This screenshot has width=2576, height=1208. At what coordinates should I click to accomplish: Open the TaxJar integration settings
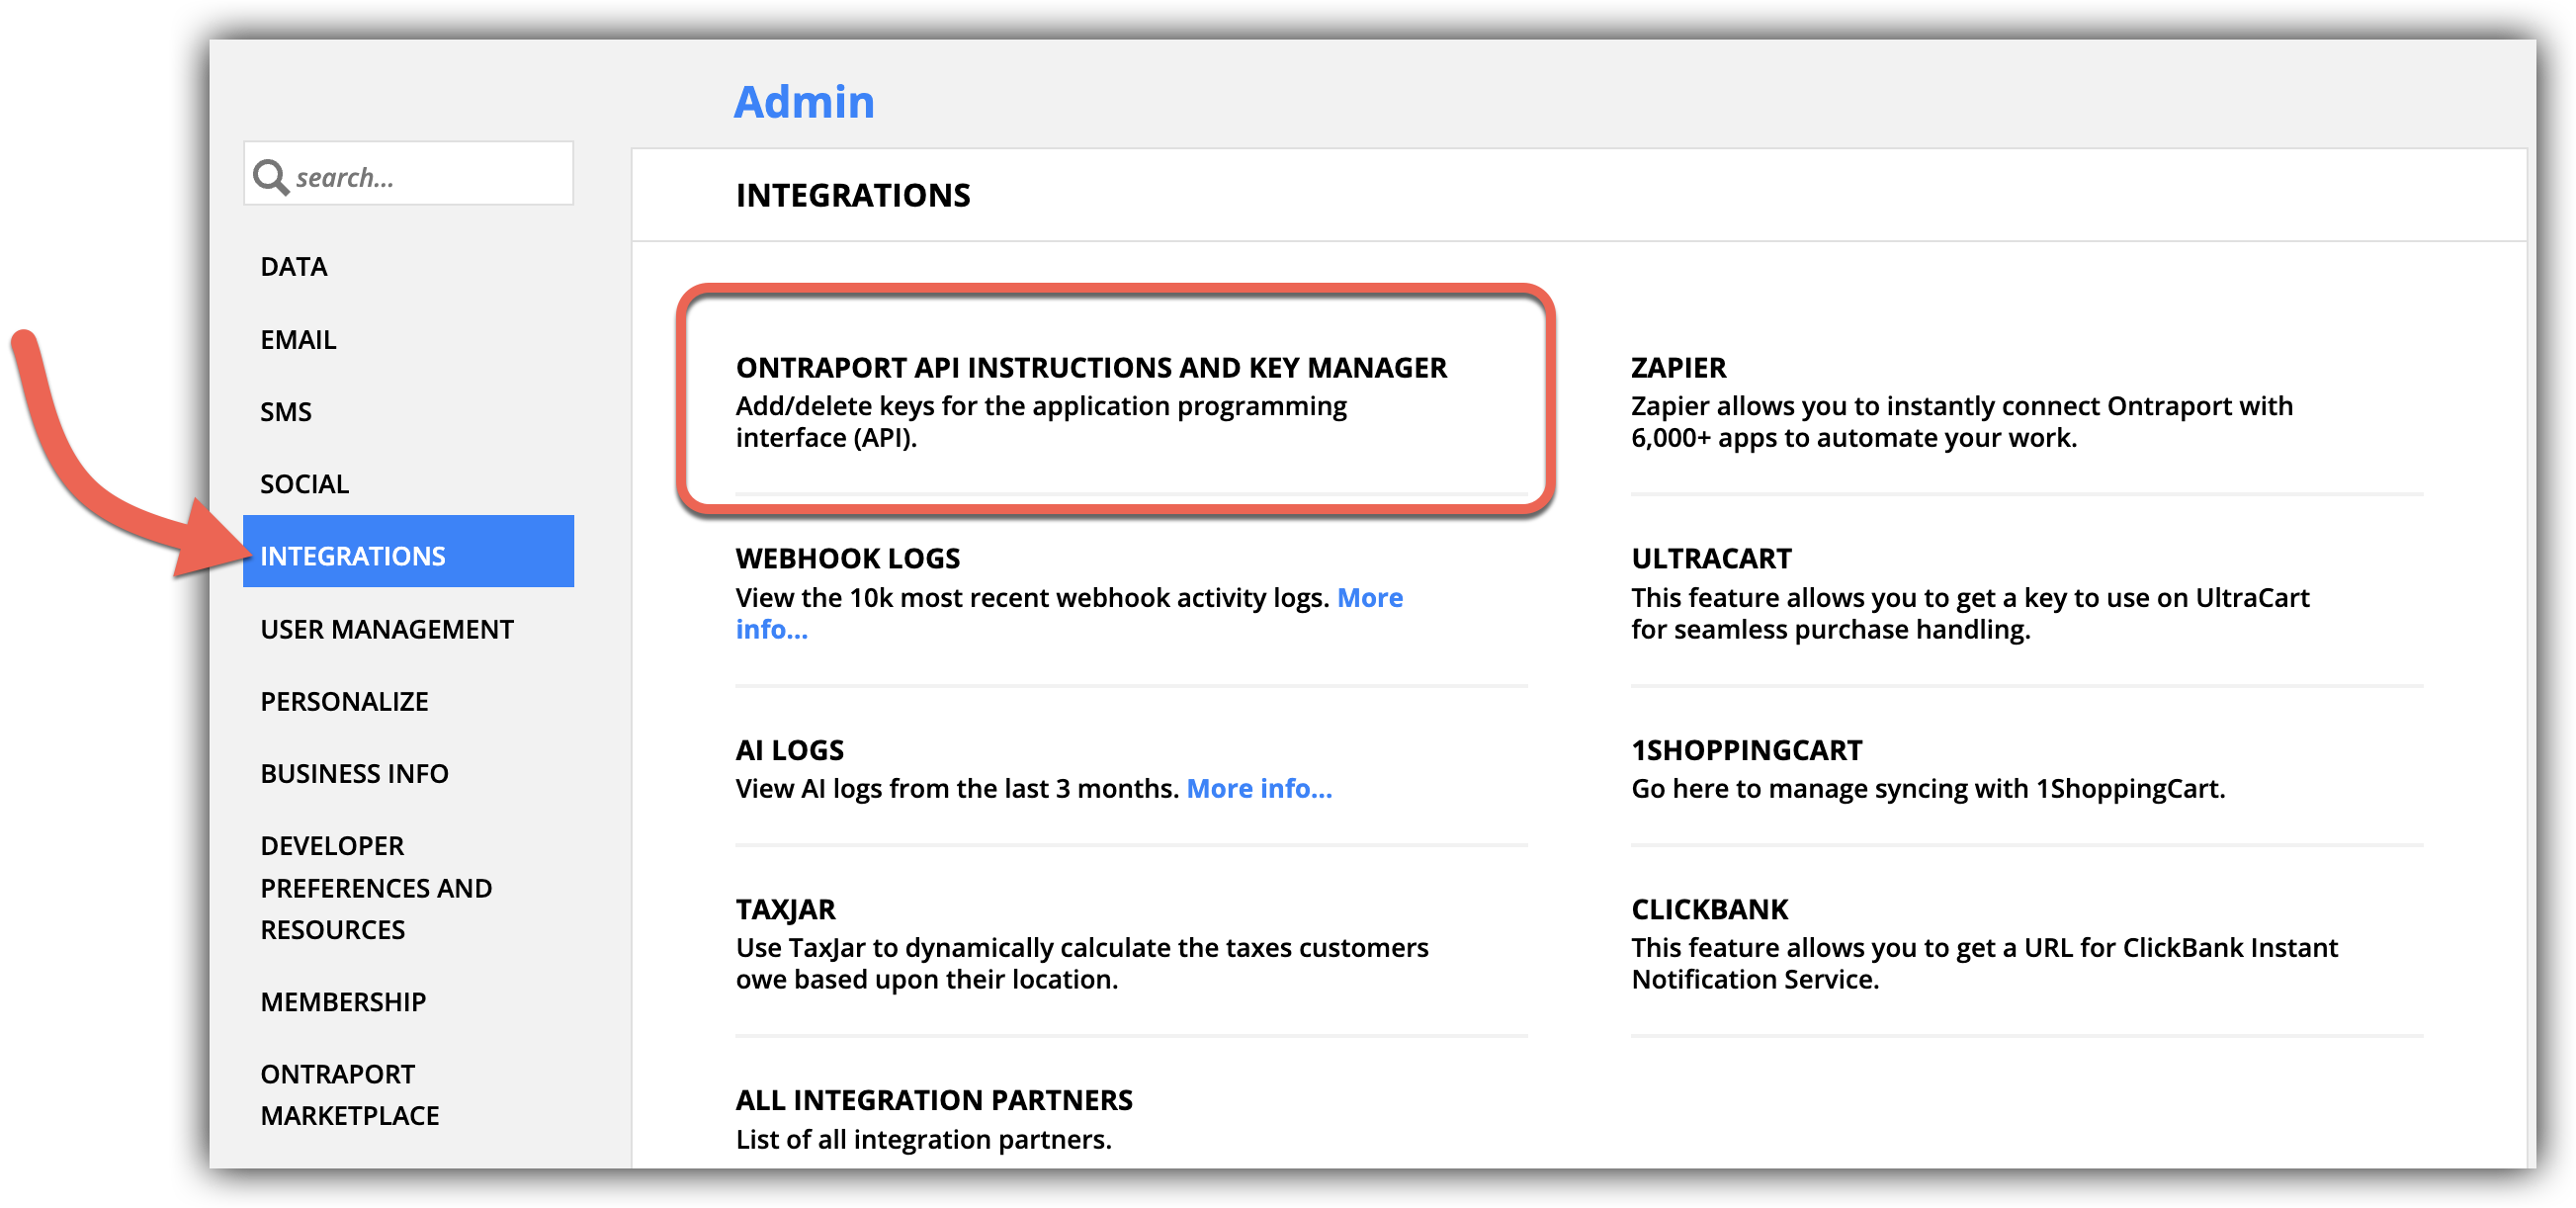click(785, 909)
